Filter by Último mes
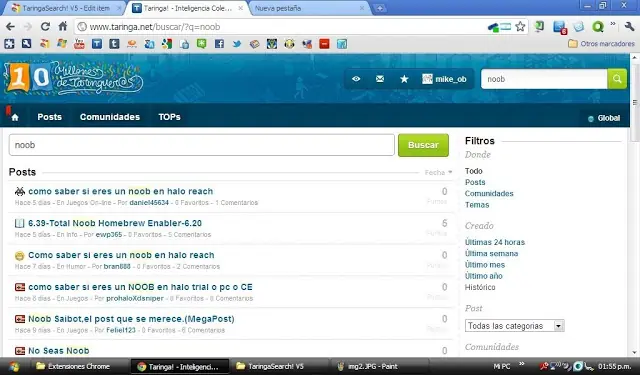 [485, 265]
